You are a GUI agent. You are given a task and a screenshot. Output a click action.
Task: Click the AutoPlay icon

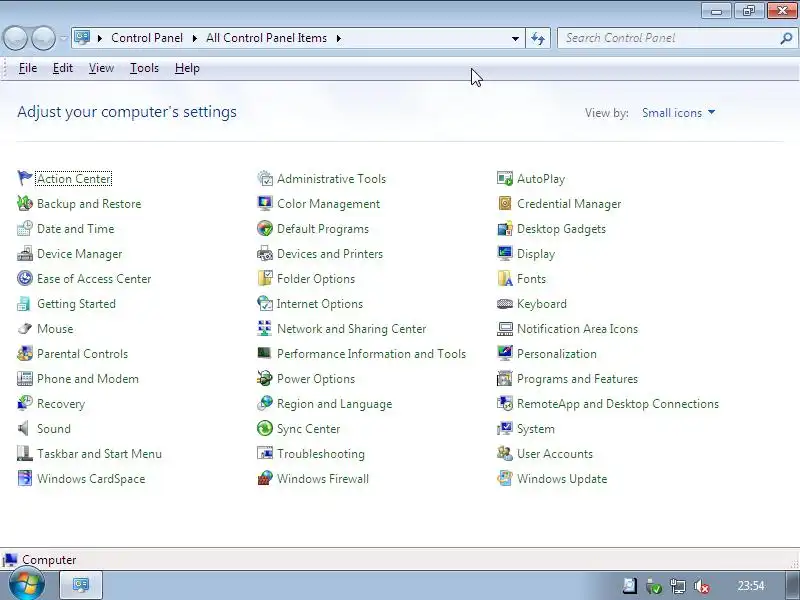coord(505,178)
